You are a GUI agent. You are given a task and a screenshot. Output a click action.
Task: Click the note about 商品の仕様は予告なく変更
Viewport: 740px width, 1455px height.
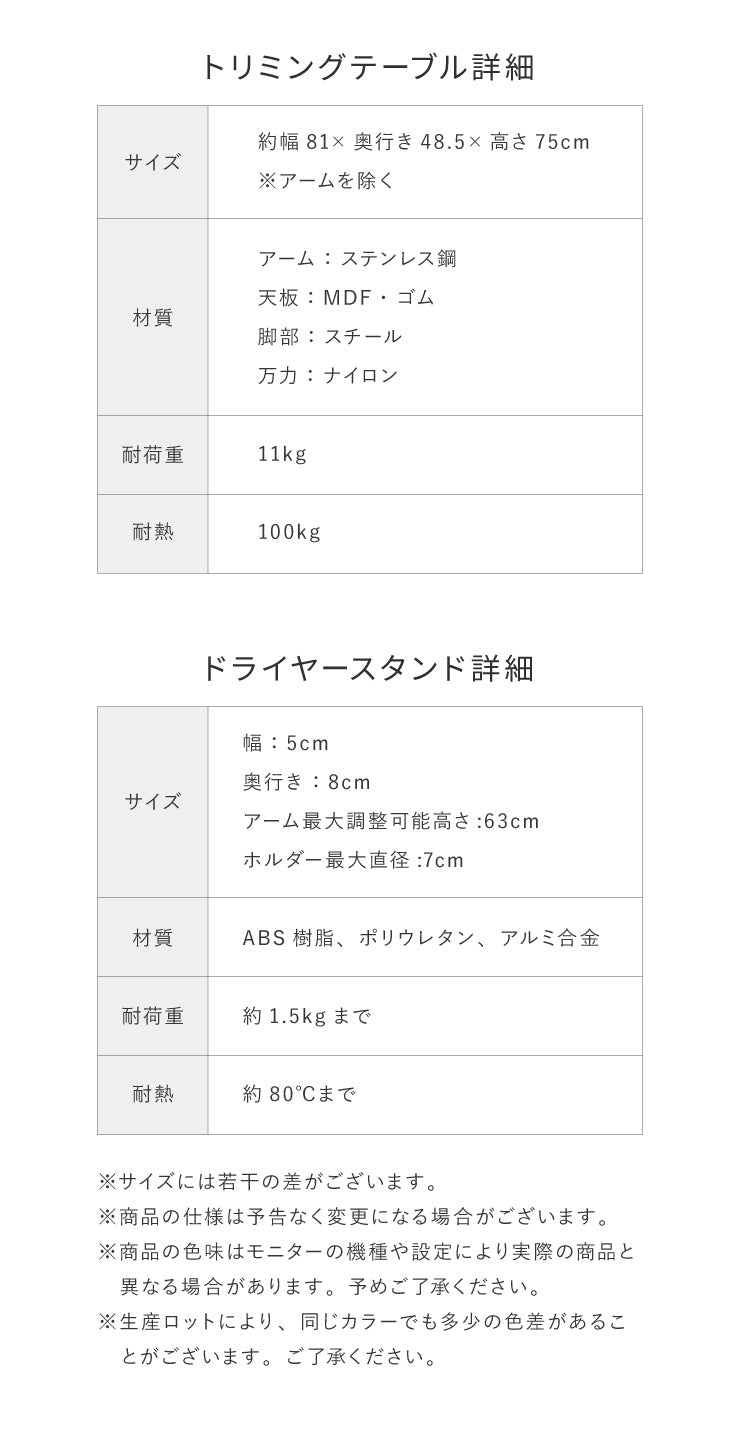coord(353,1218)
